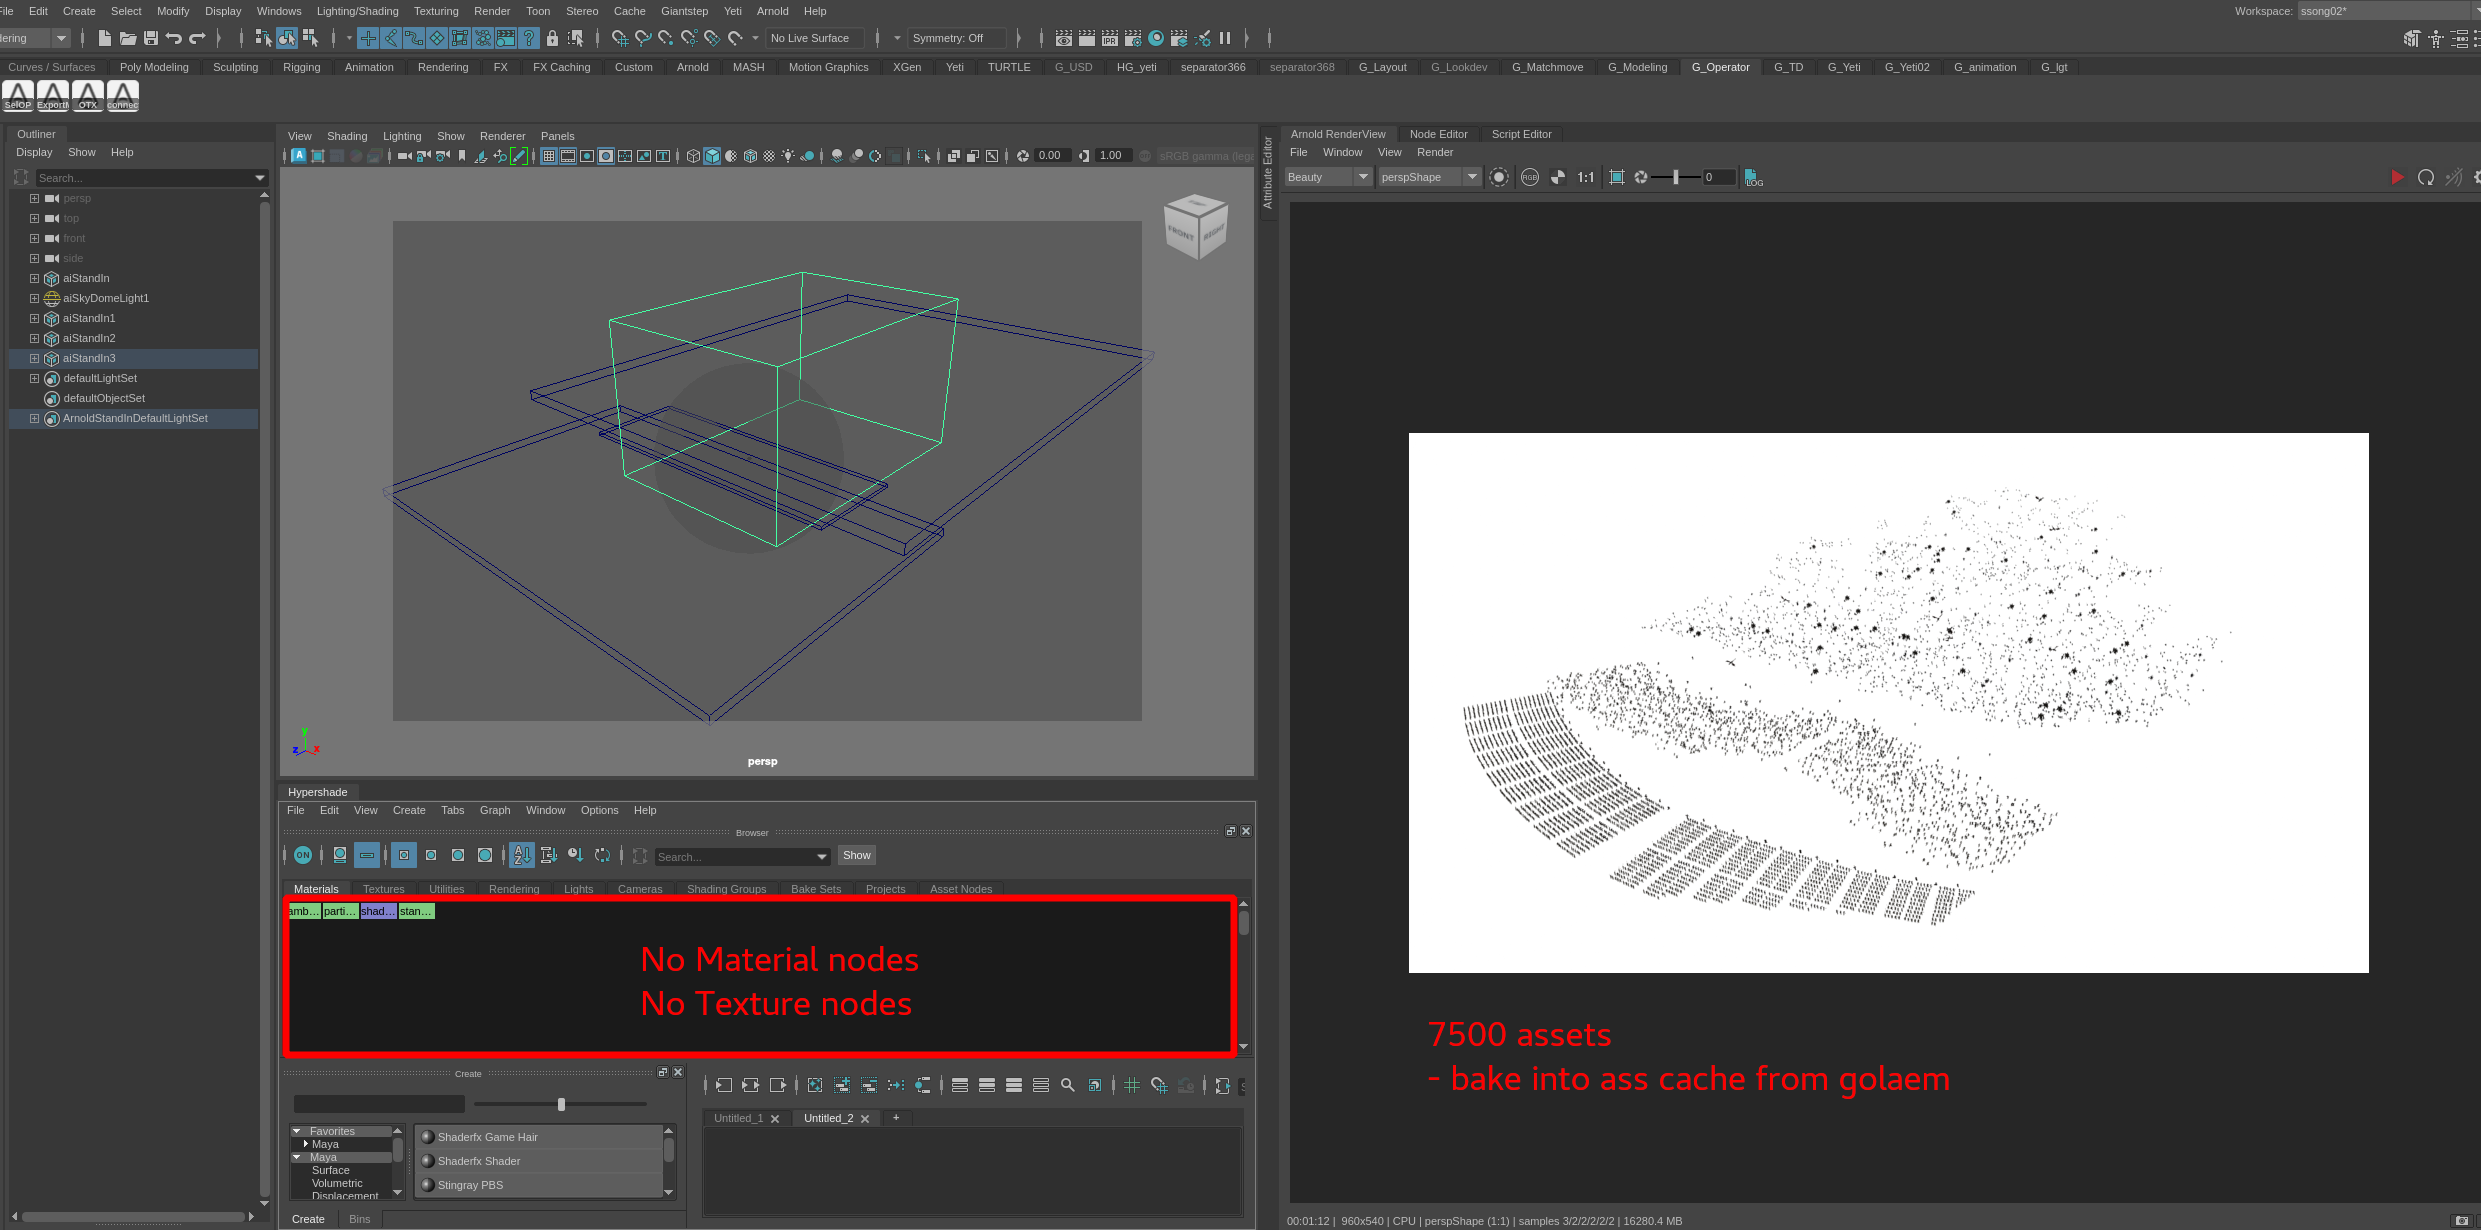Toggle the lock icon in the status line

[552, 38]
